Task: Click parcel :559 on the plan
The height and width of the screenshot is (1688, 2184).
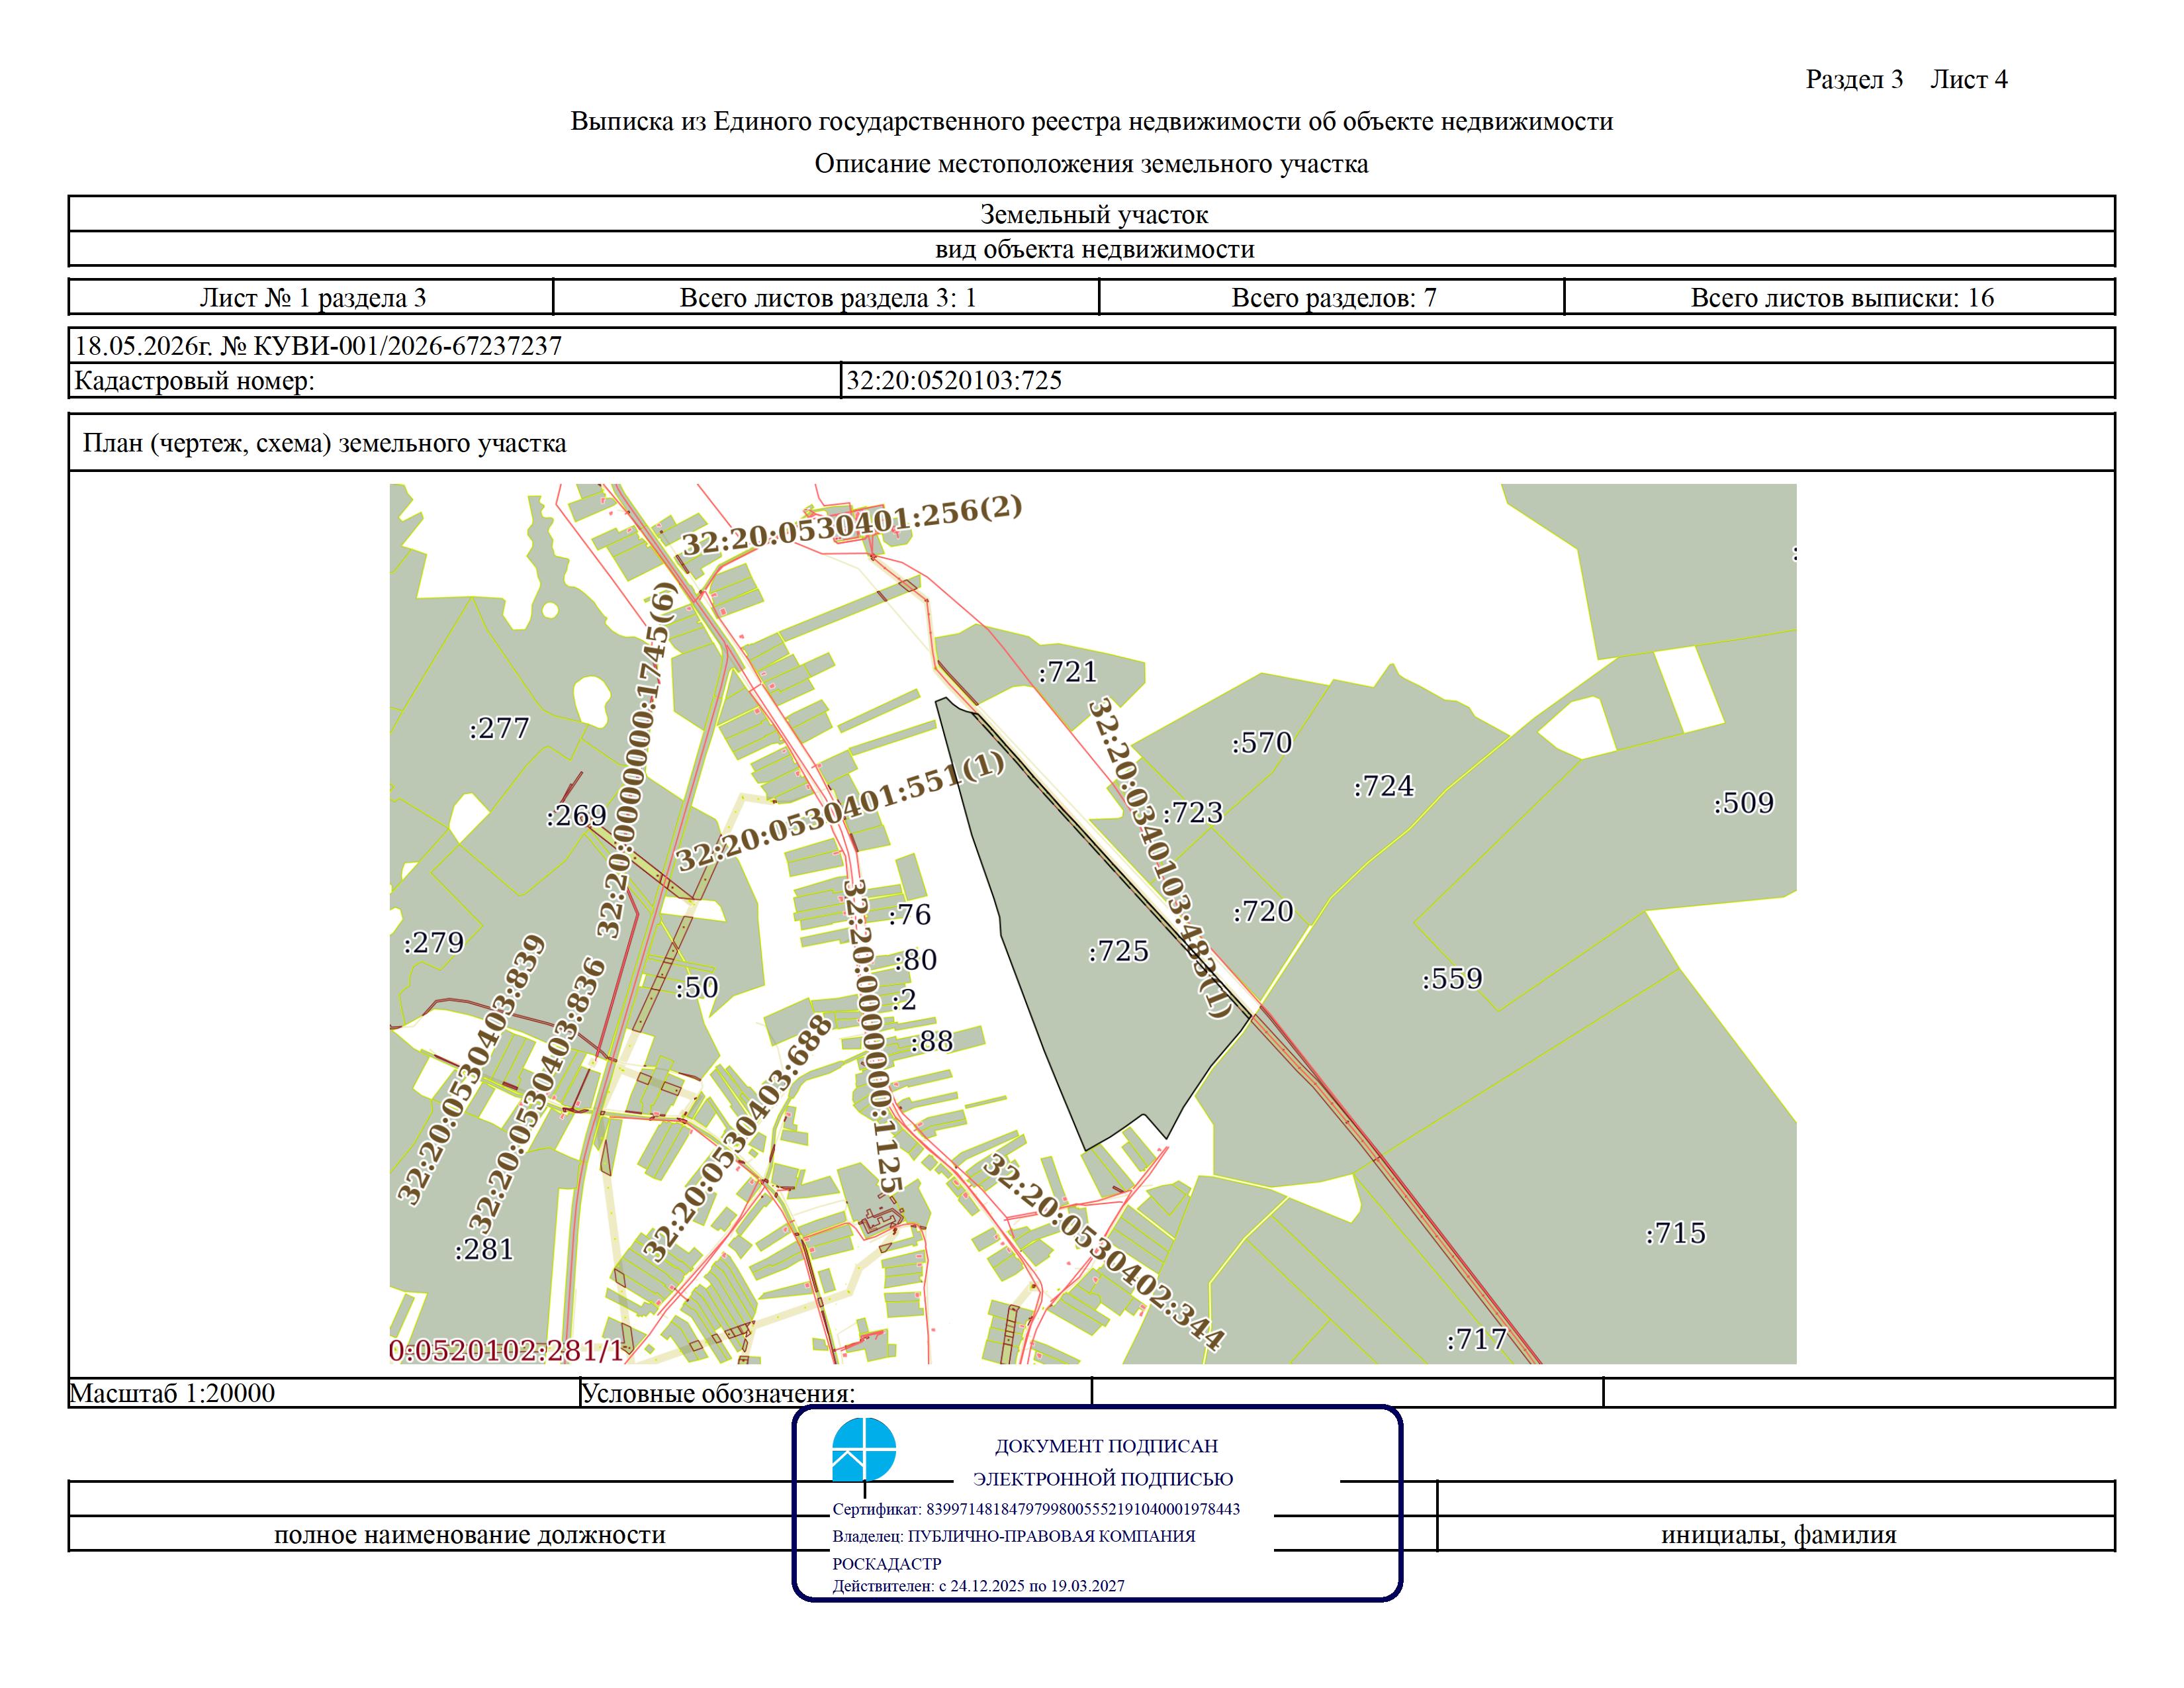Action: click(1452, 978)
